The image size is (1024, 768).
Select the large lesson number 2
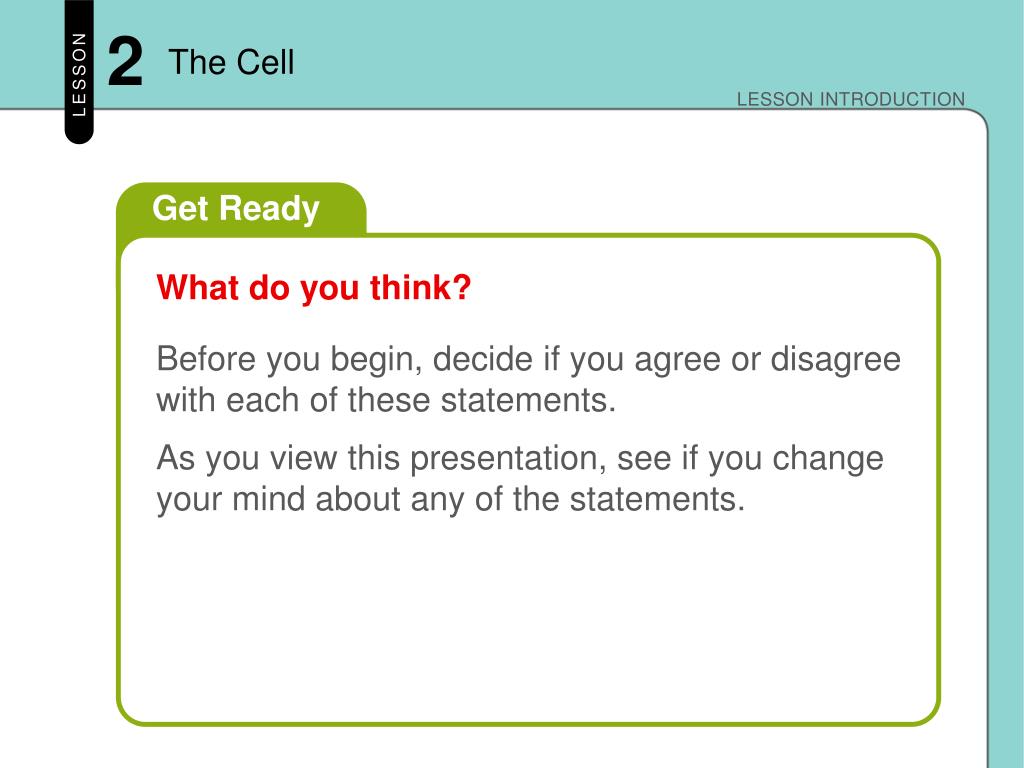point(125,63)
